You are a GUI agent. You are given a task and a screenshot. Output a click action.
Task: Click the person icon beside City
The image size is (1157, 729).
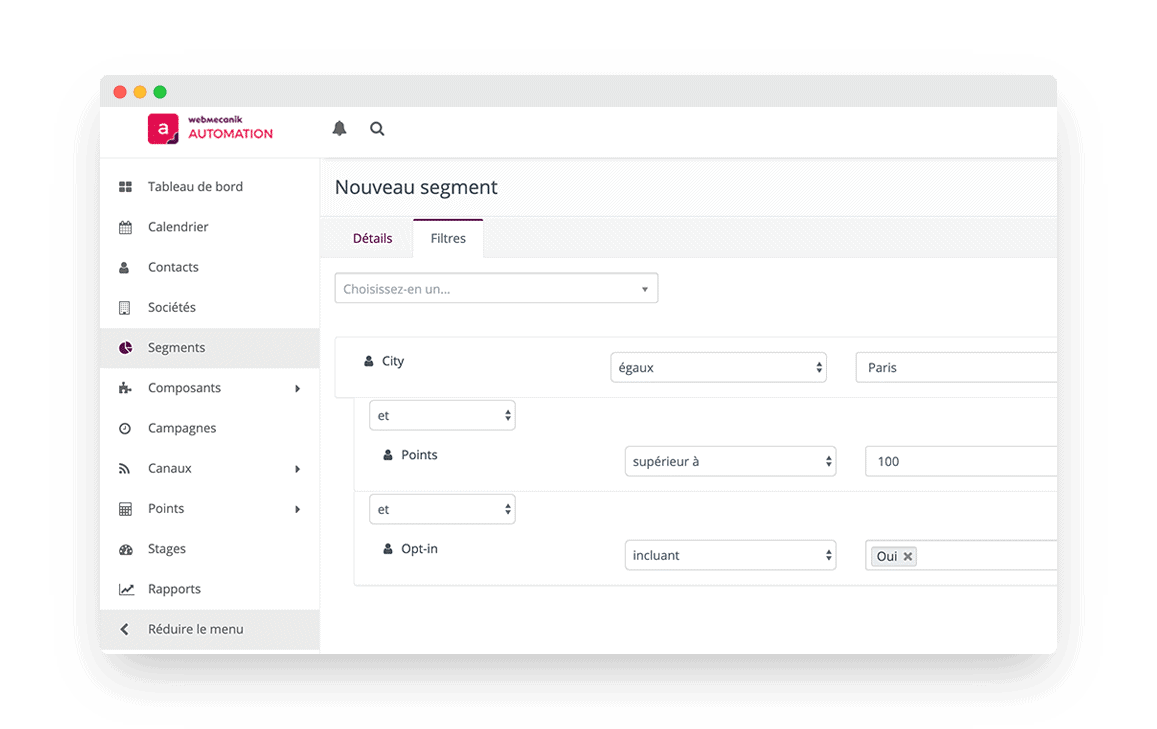coord(368,361)
